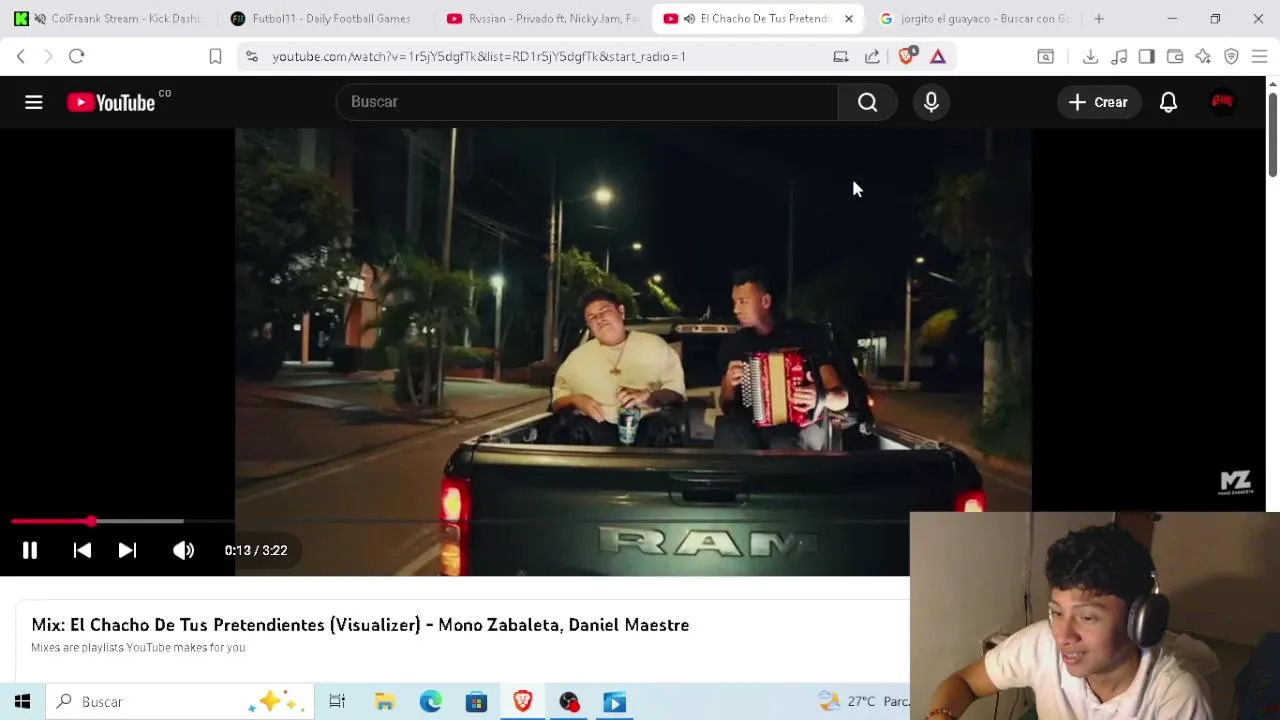Reload the current page
The height and width of the screenshot is (720, 1280).
(76, 57)
